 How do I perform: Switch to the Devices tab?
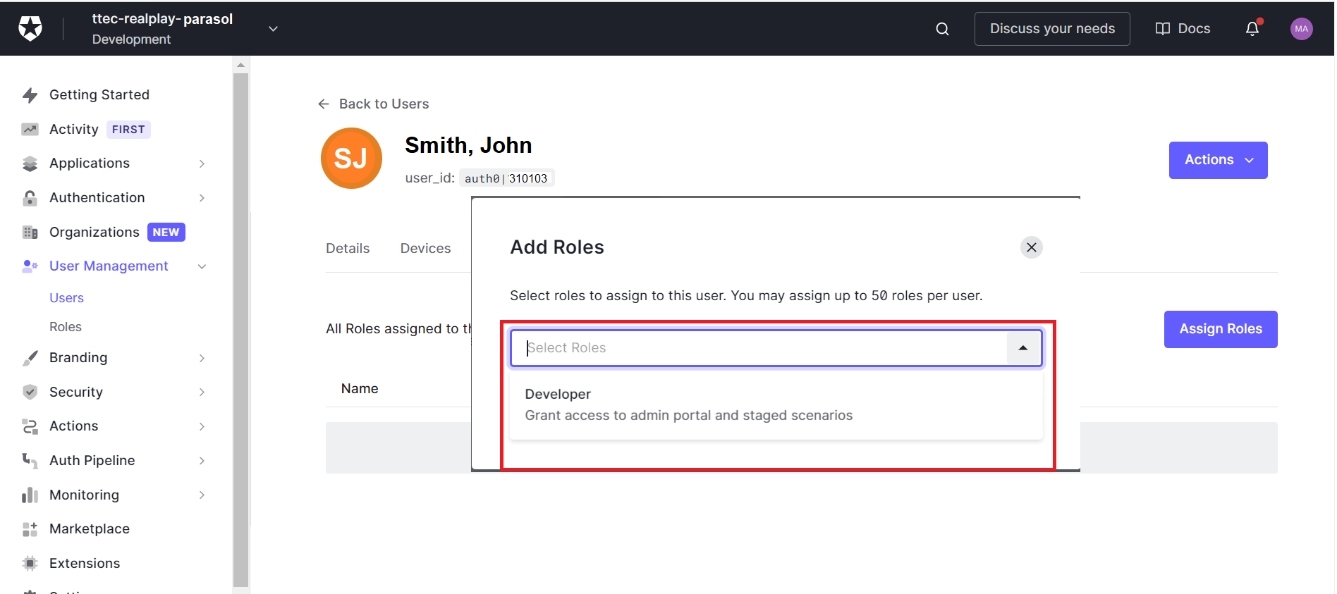pos(425,248)
